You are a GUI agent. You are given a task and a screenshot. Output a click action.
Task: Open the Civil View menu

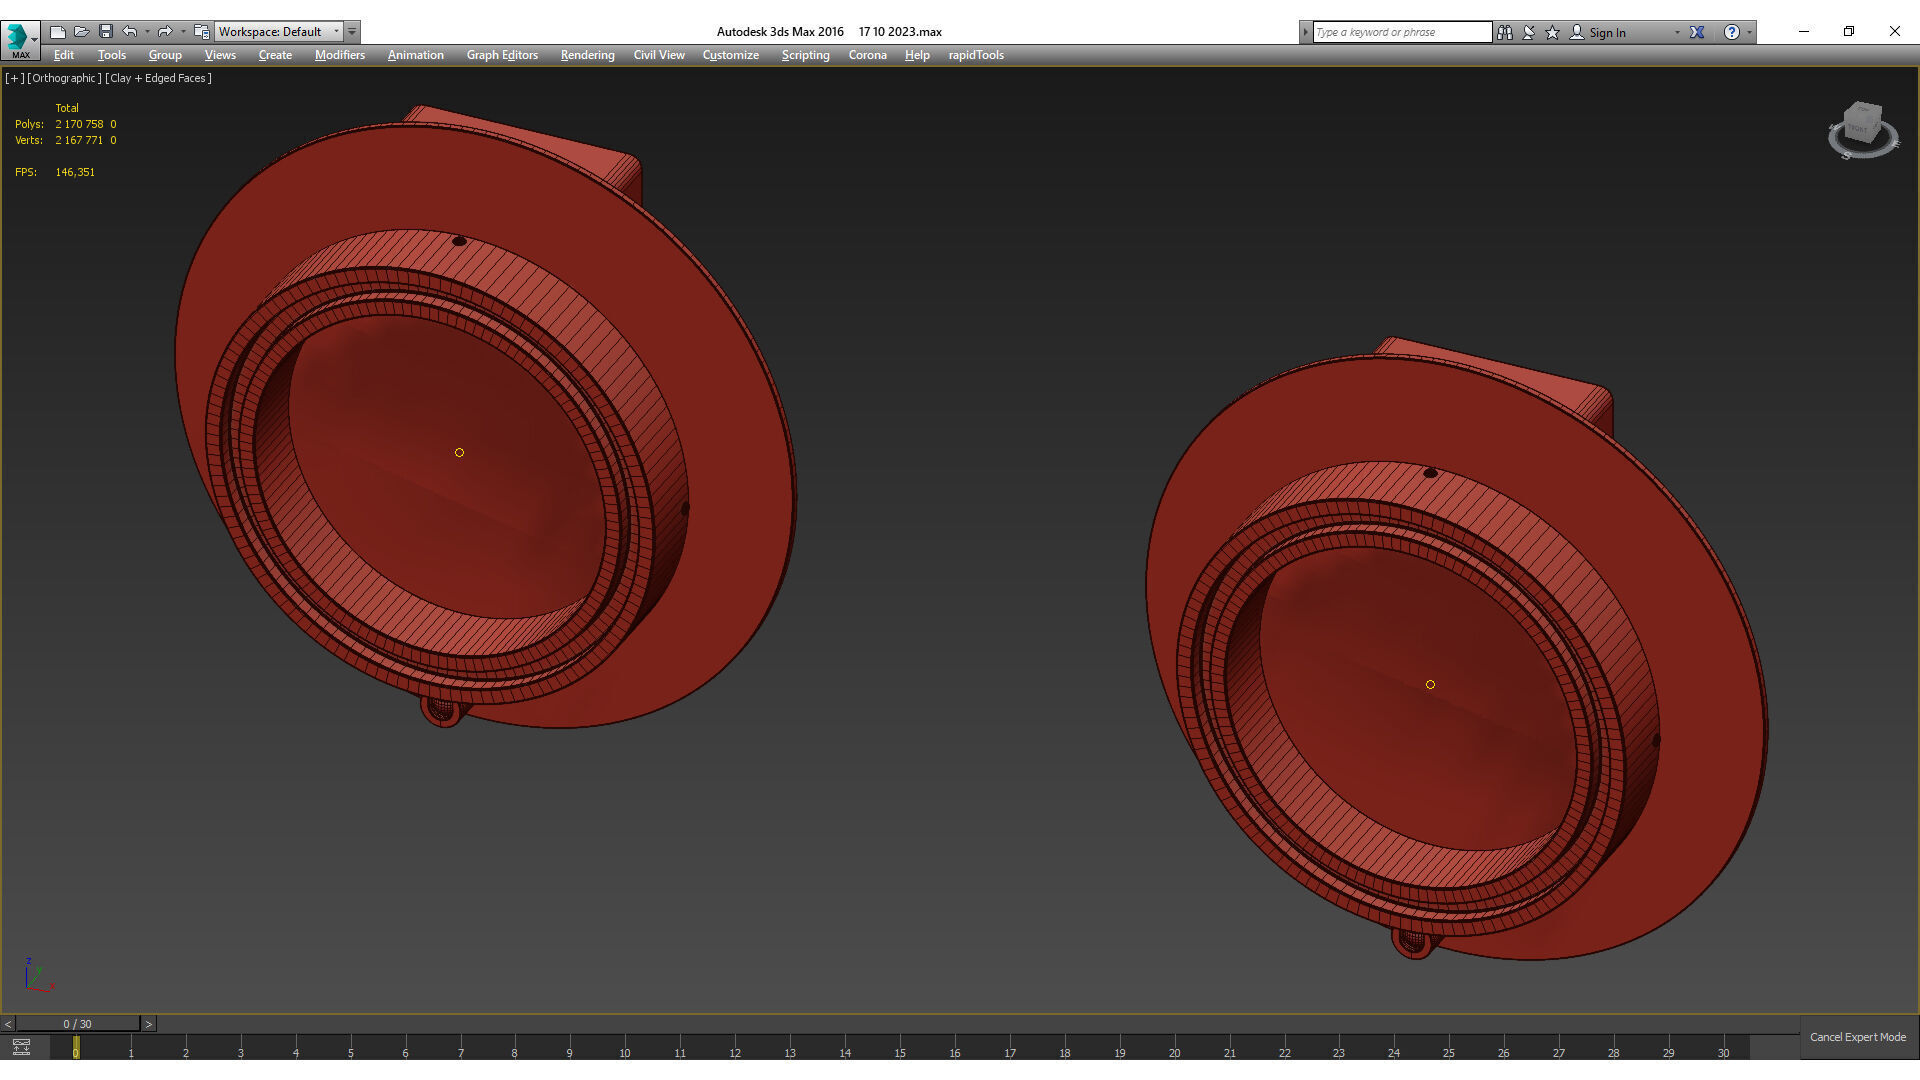click(x=659, y=55)
